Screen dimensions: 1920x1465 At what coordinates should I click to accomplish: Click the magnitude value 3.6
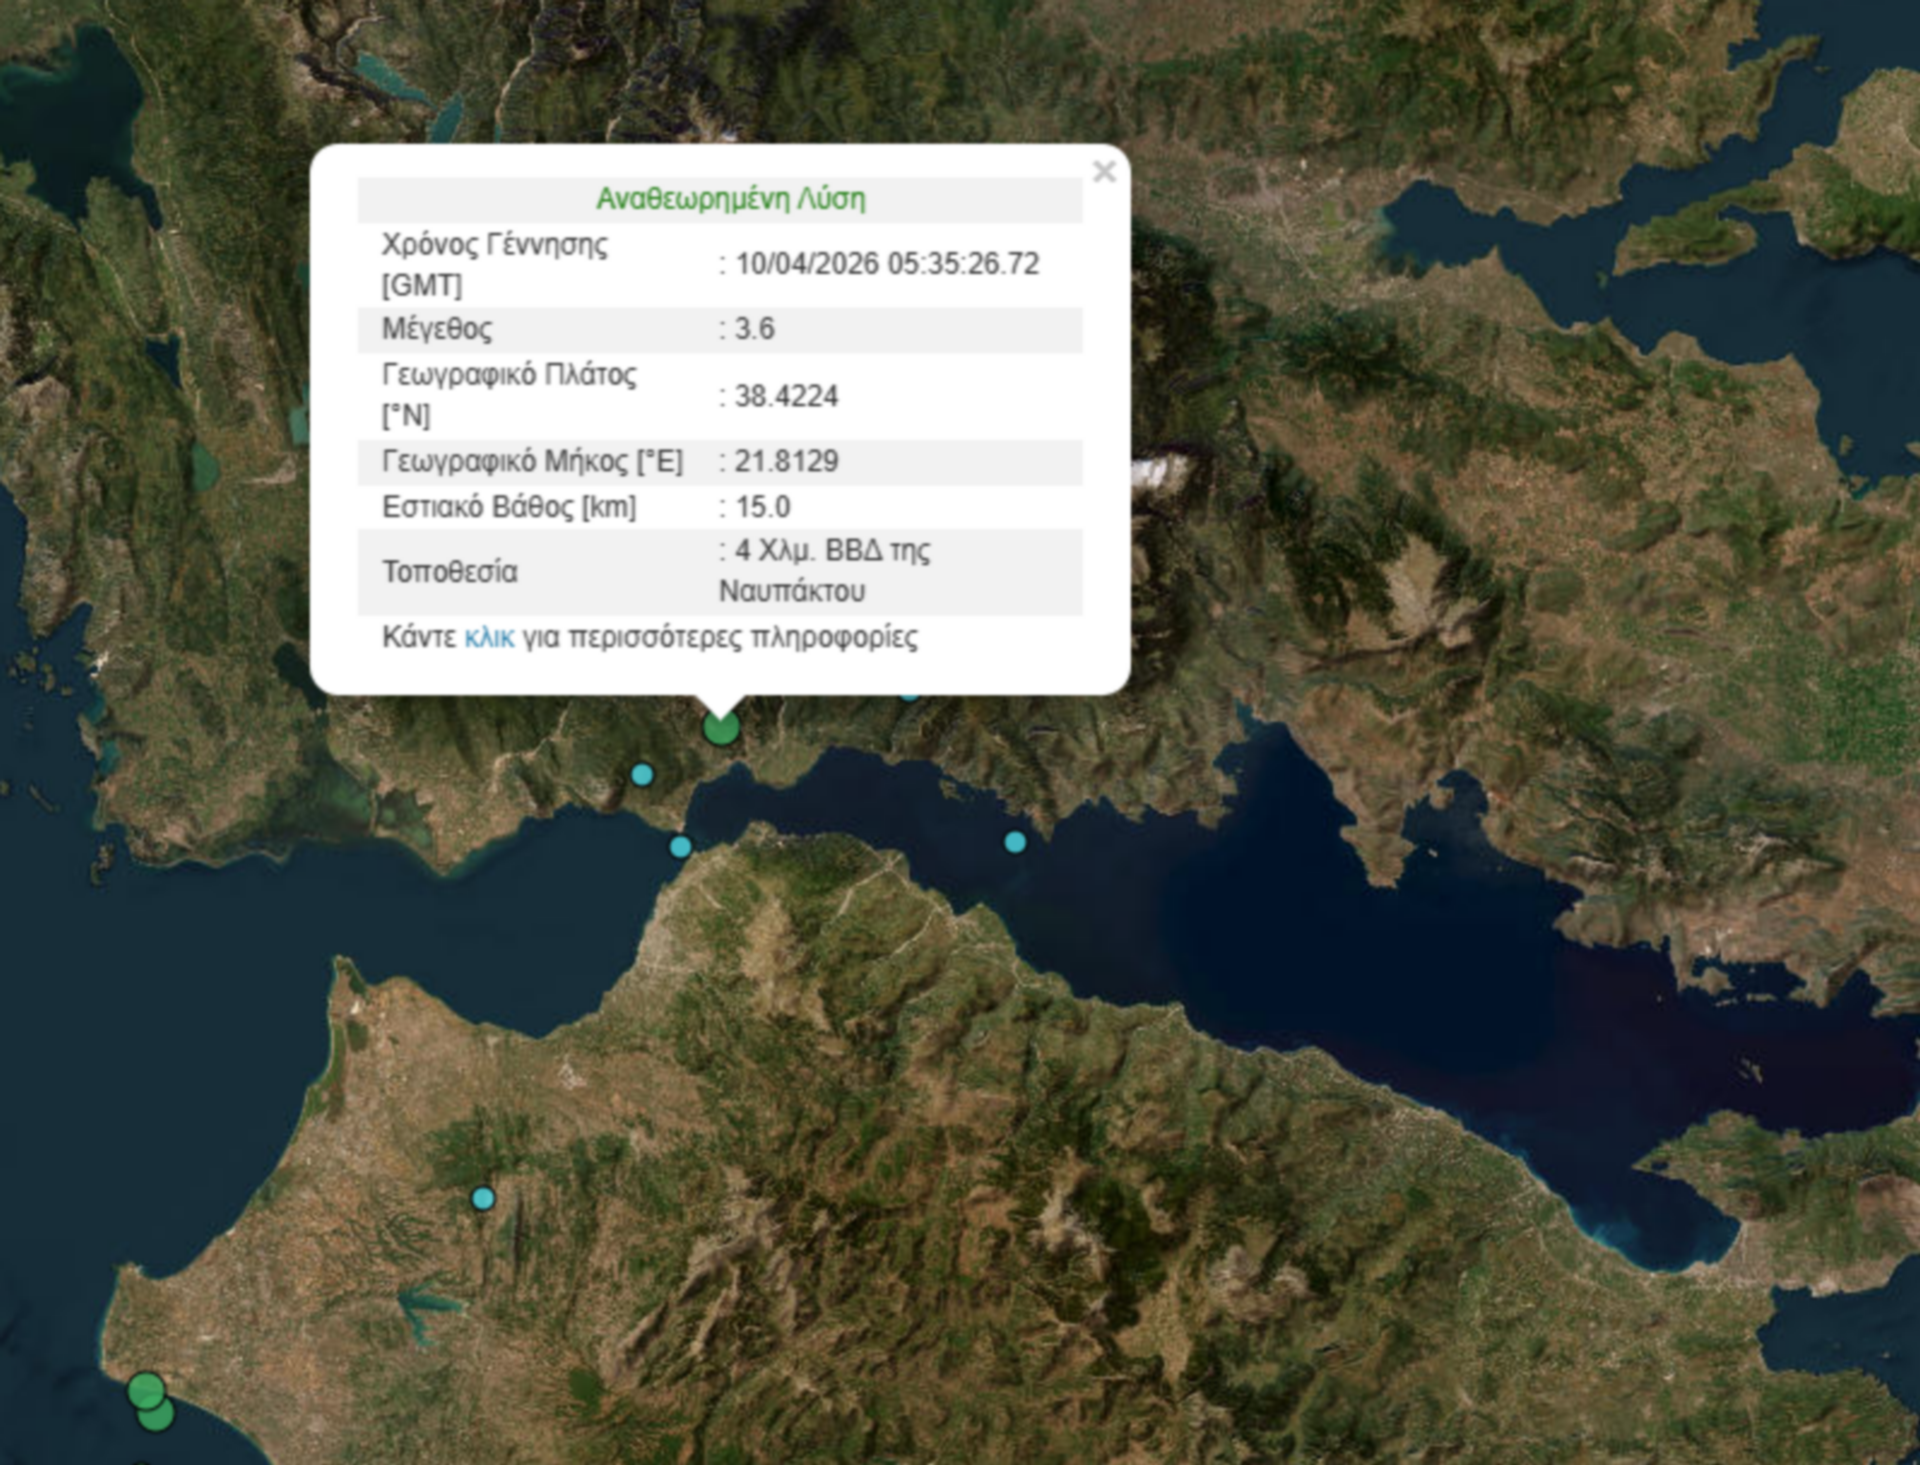point(754,329)
